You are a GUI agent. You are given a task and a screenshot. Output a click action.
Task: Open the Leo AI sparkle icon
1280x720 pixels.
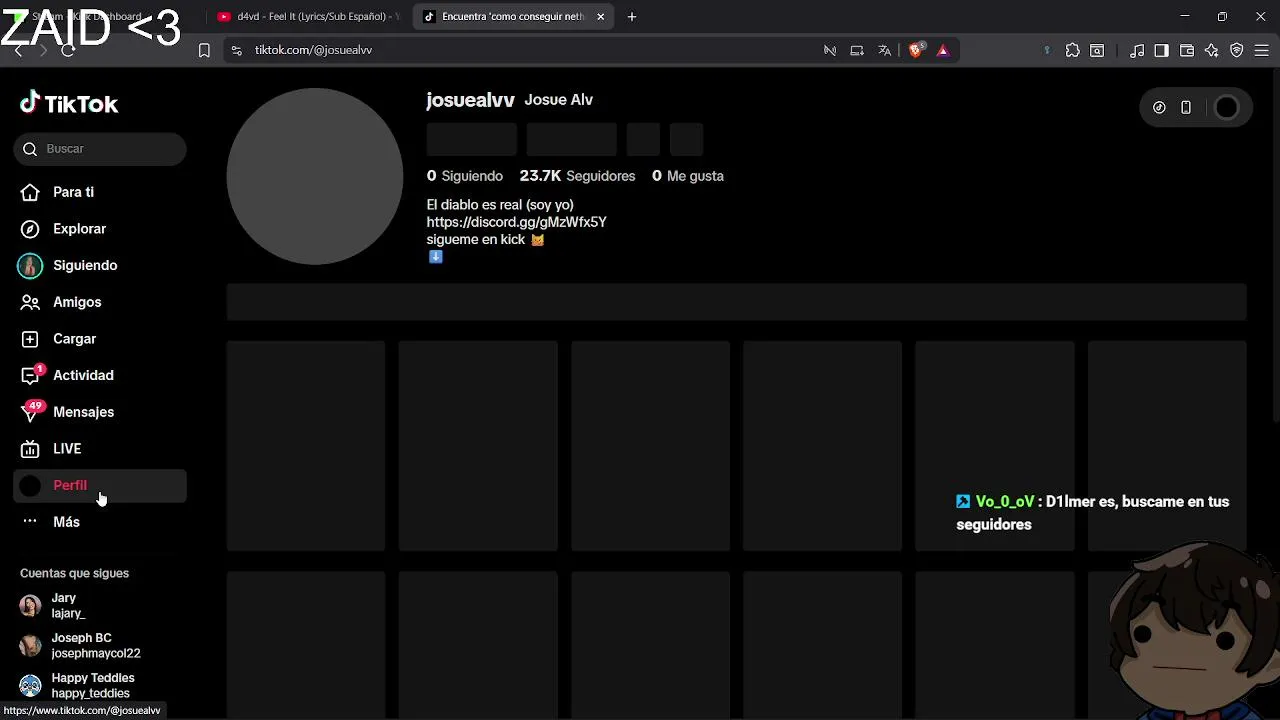pos(1212,50)
